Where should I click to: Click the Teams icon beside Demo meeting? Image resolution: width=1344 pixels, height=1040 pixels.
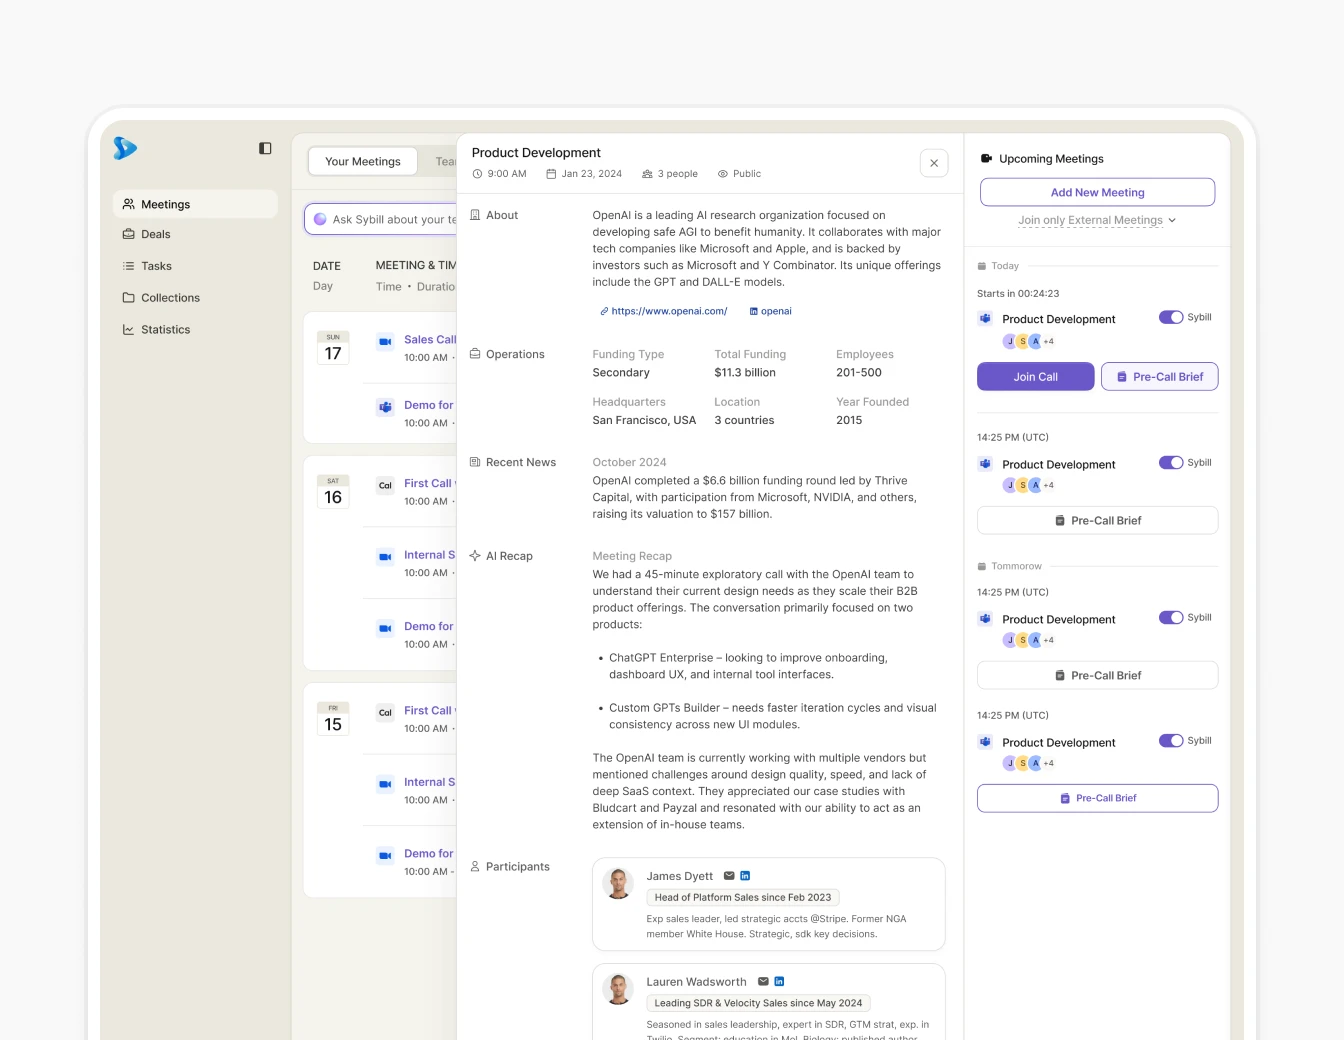pos(385,407)
